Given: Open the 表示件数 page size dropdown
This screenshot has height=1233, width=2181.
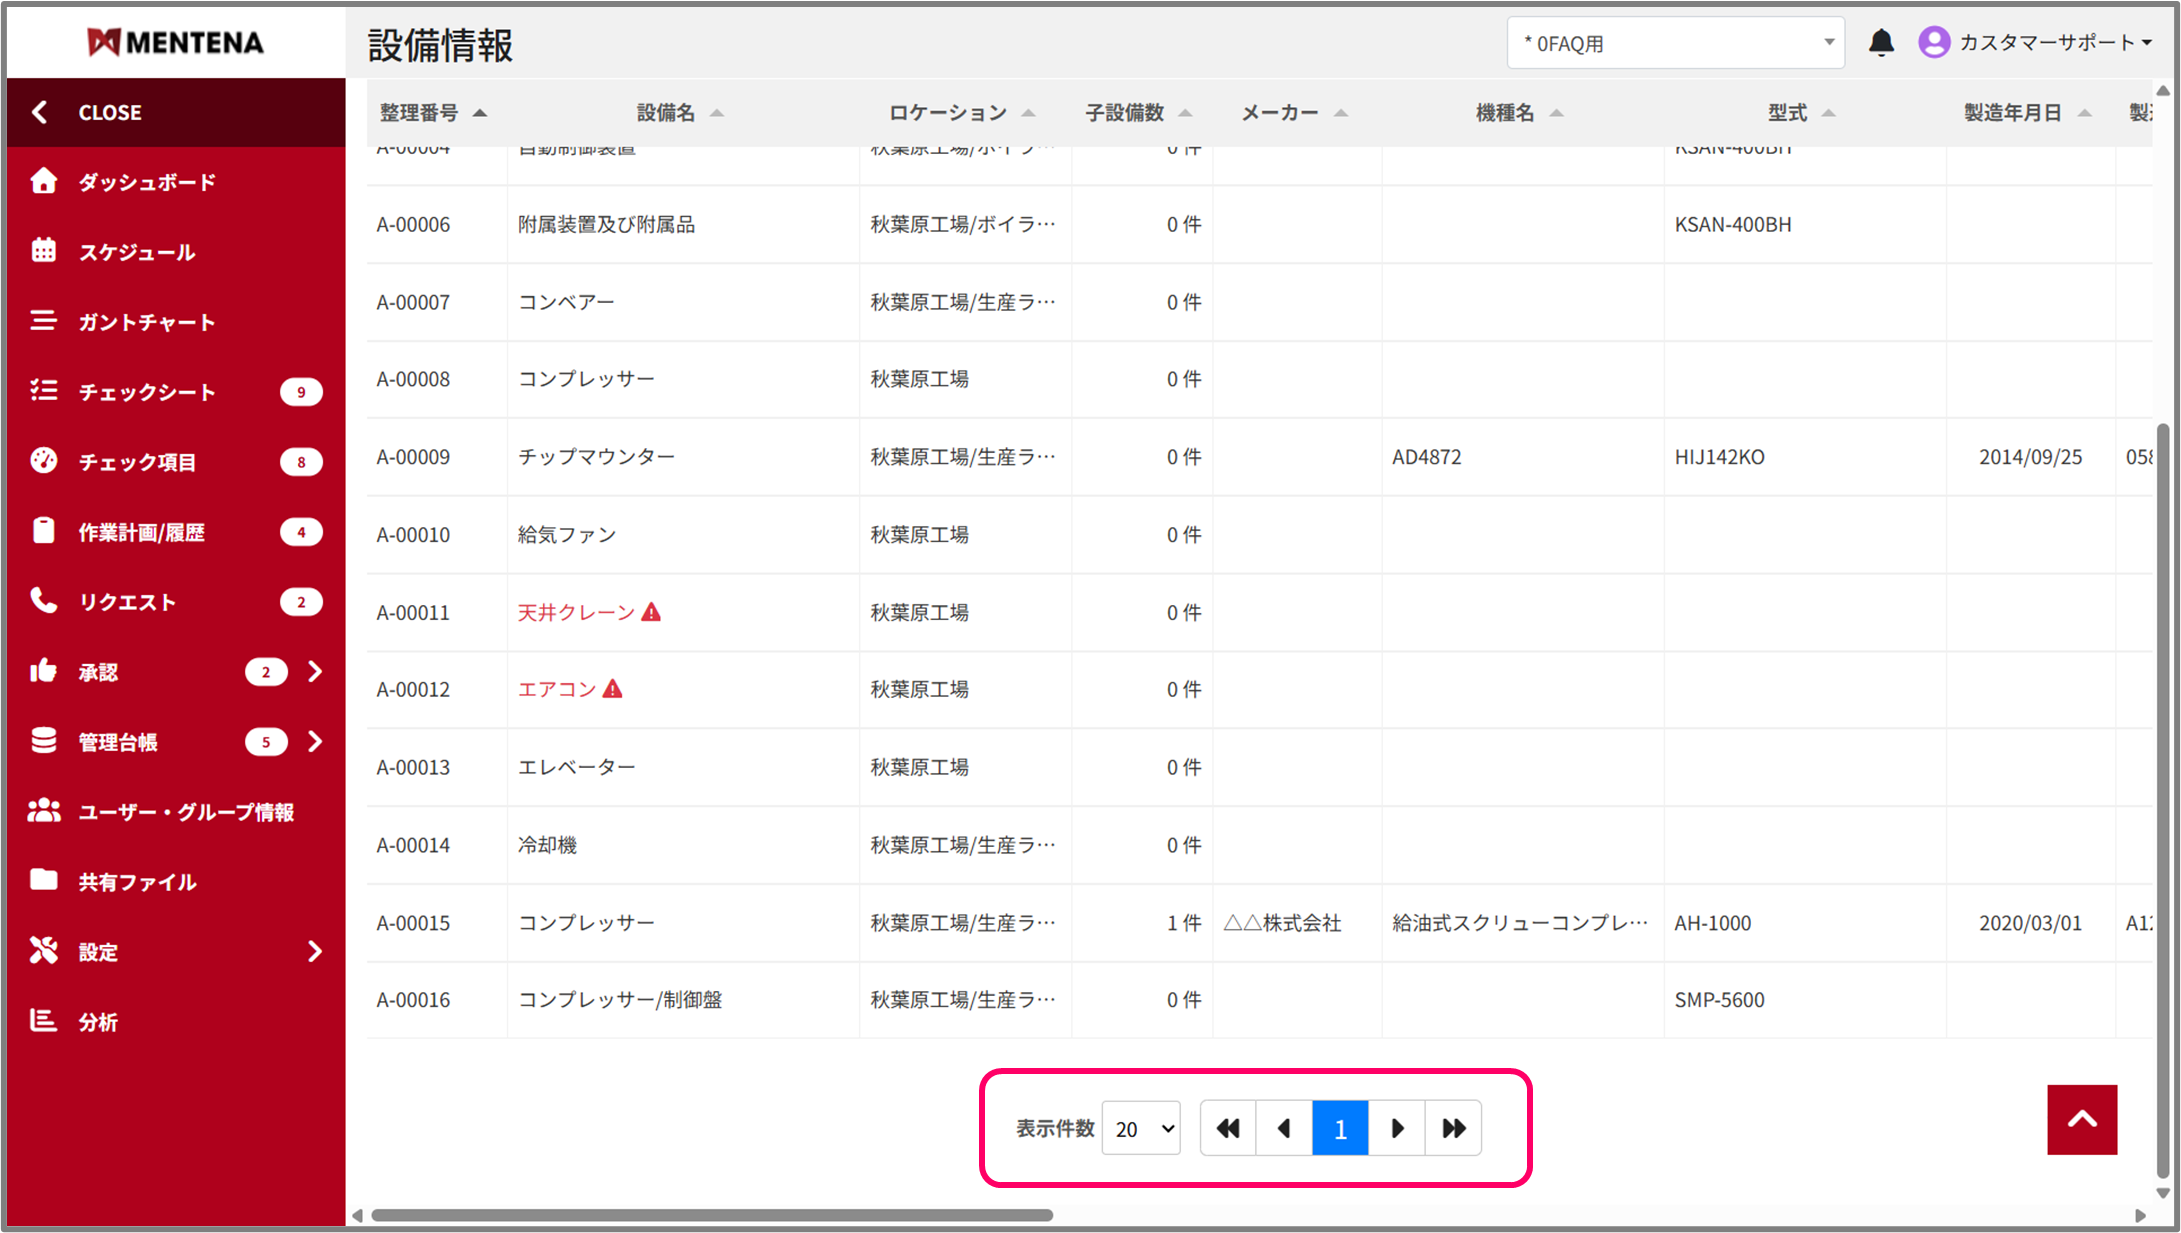Looking at the screenshot, I should [x=1141, y=1128].
